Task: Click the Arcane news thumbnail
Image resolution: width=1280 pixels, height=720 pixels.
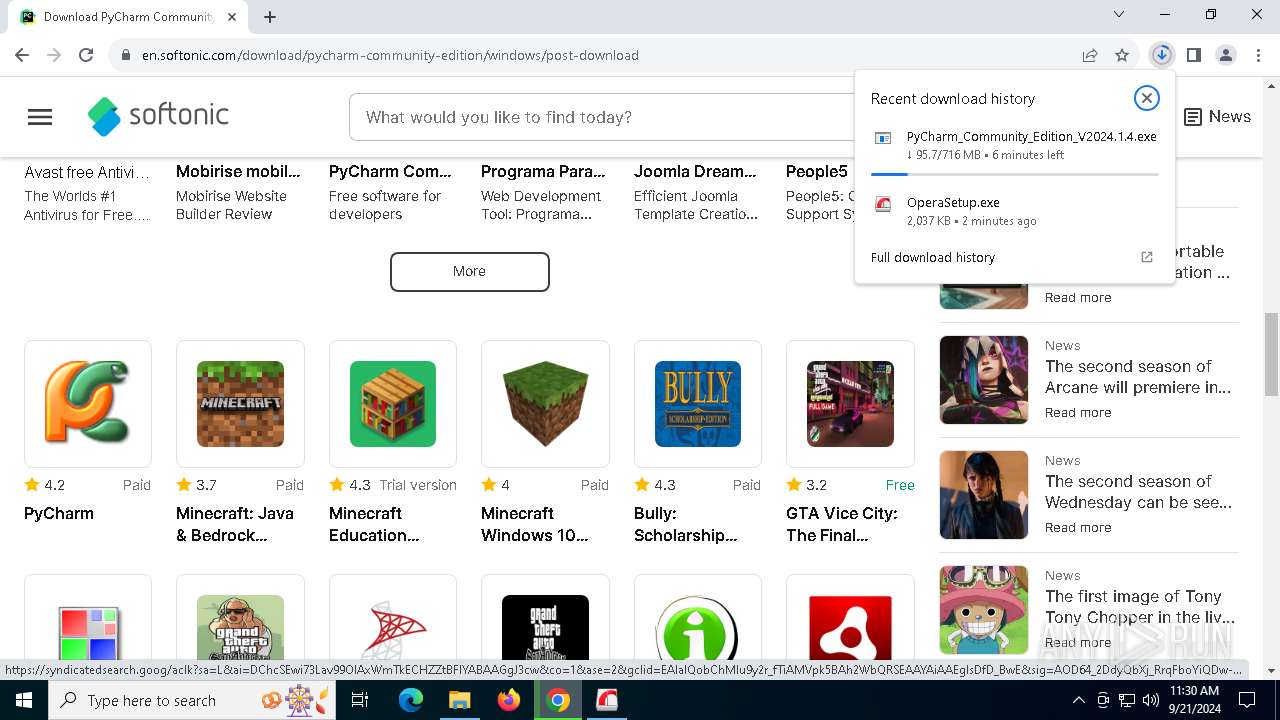Action: (x=984, y=380)
